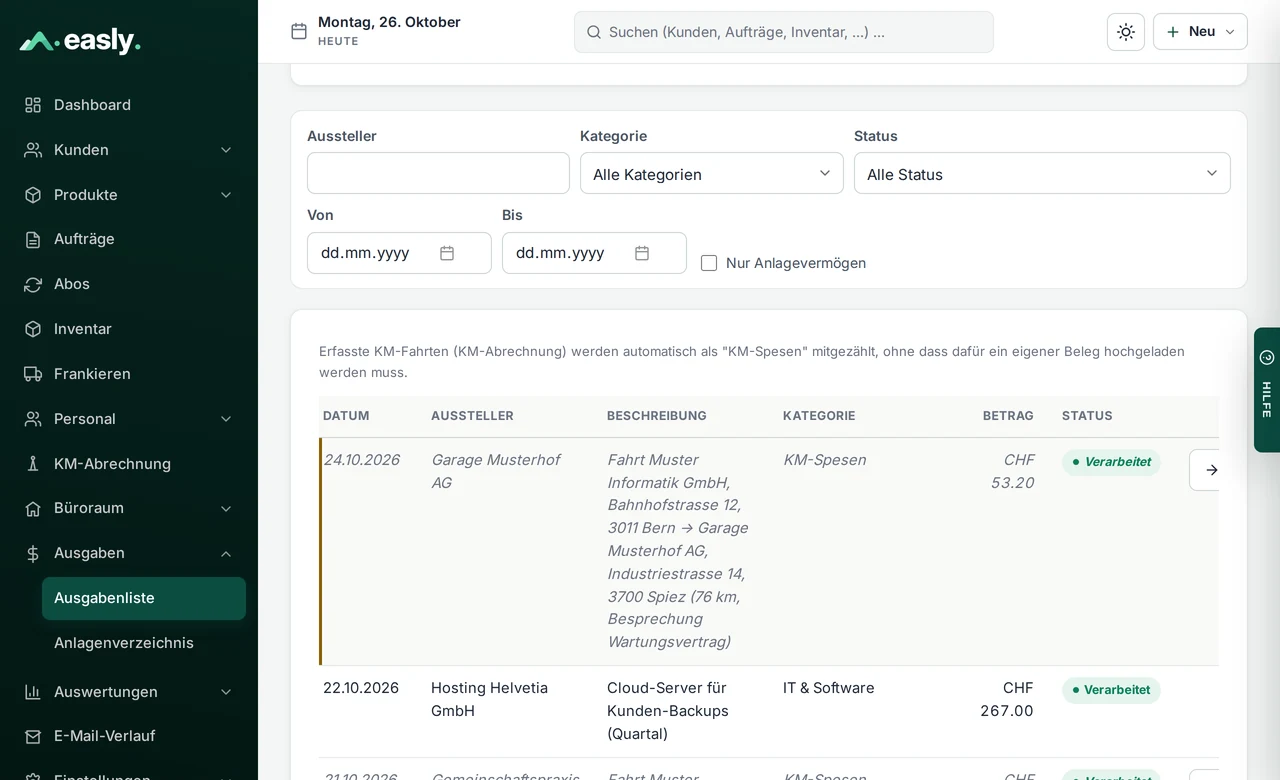The image size is (1280, 780).
Task: Click the E-Mail-Verlauf envelope icon
Action: tap(33, 736)
